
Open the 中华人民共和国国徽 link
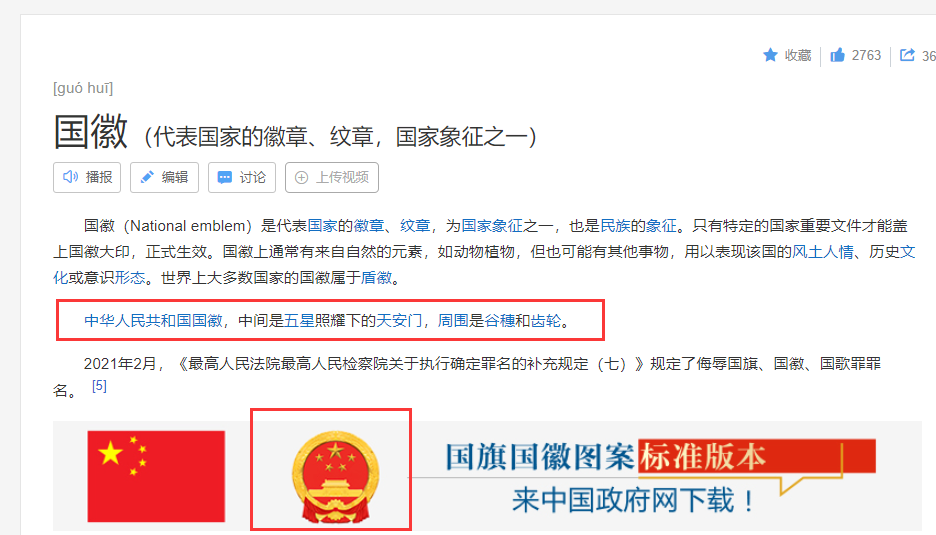(153, 321)
